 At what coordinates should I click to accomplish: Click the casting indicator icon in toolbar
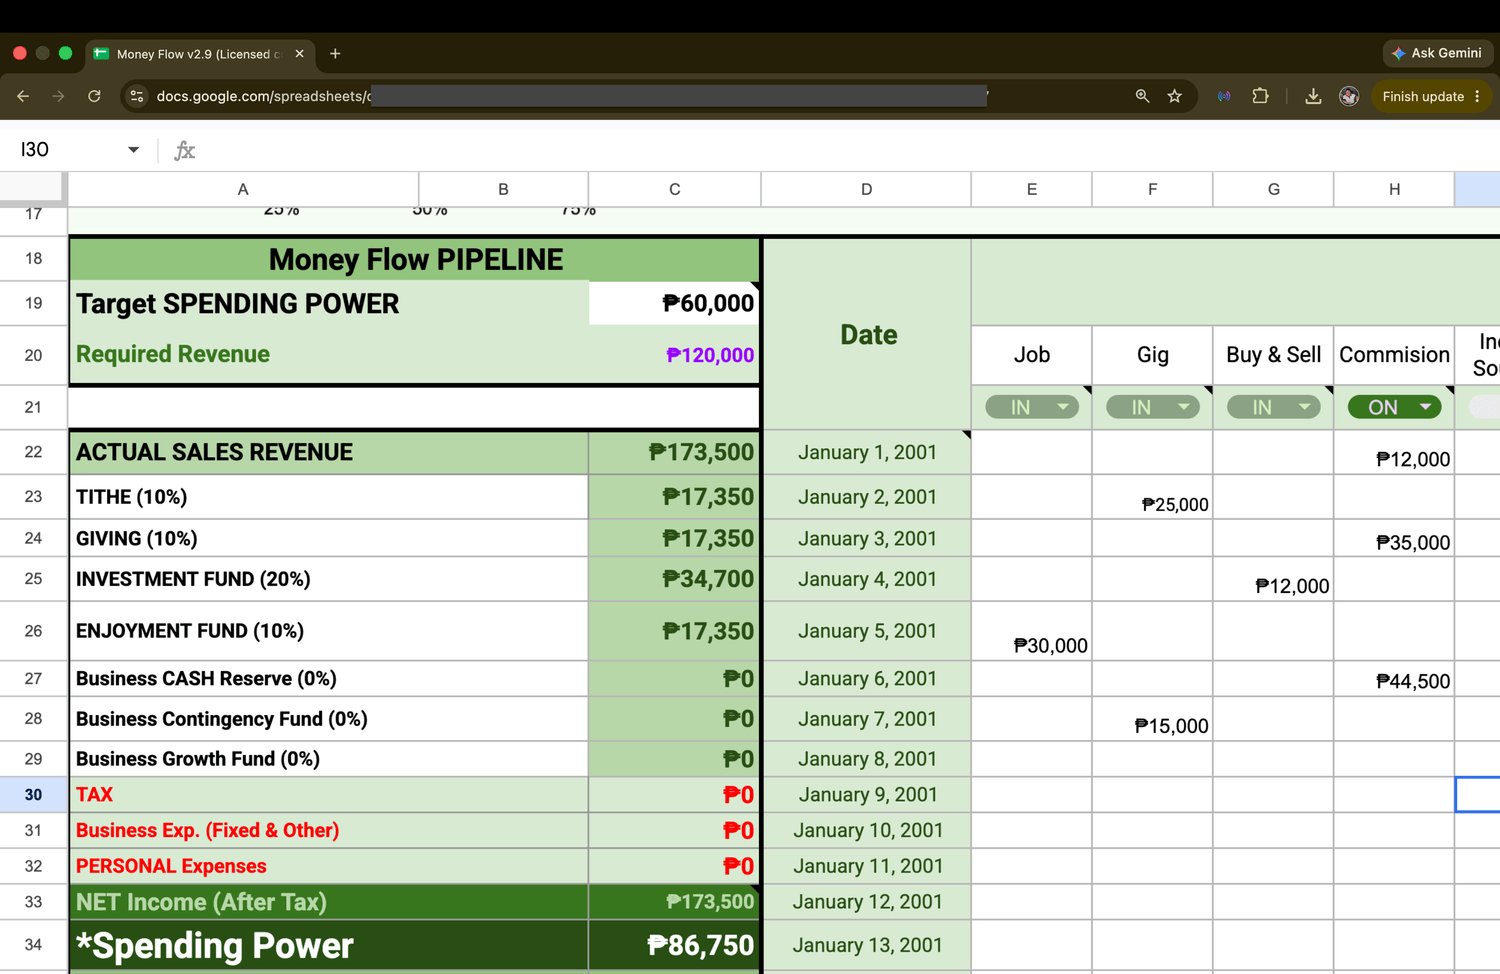[1224, 96]
